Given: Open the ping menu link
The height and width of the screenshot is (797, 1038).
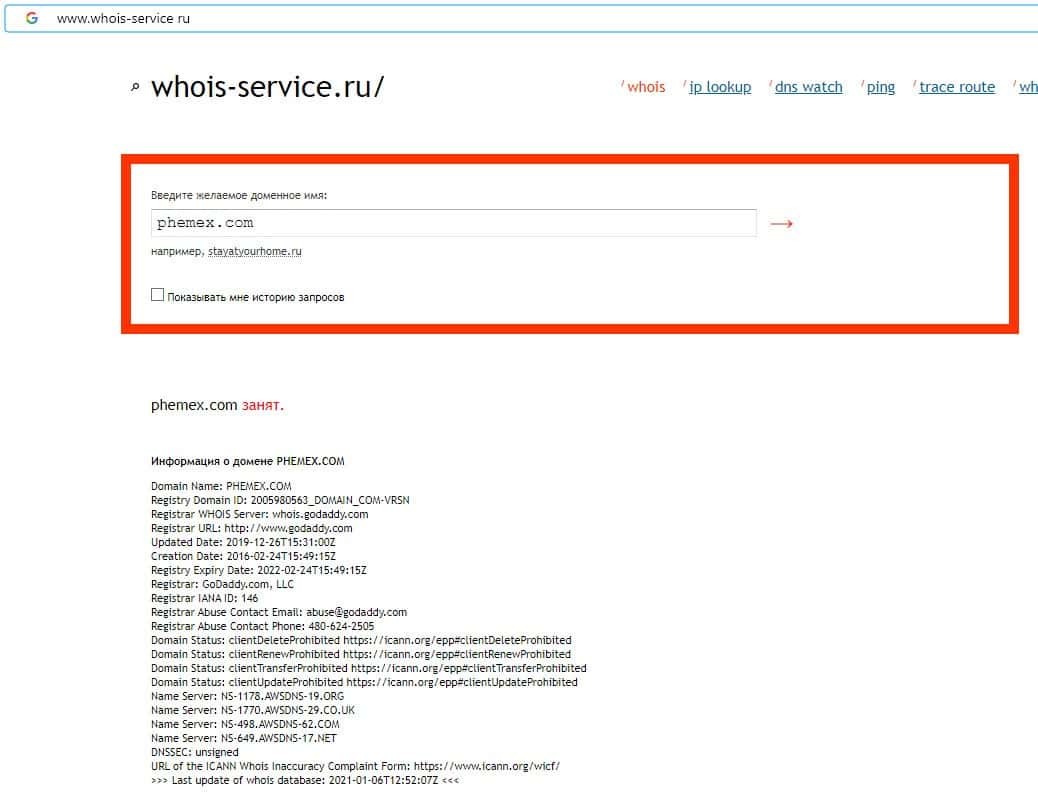Looking at the screenshot, I should point(880,87).
